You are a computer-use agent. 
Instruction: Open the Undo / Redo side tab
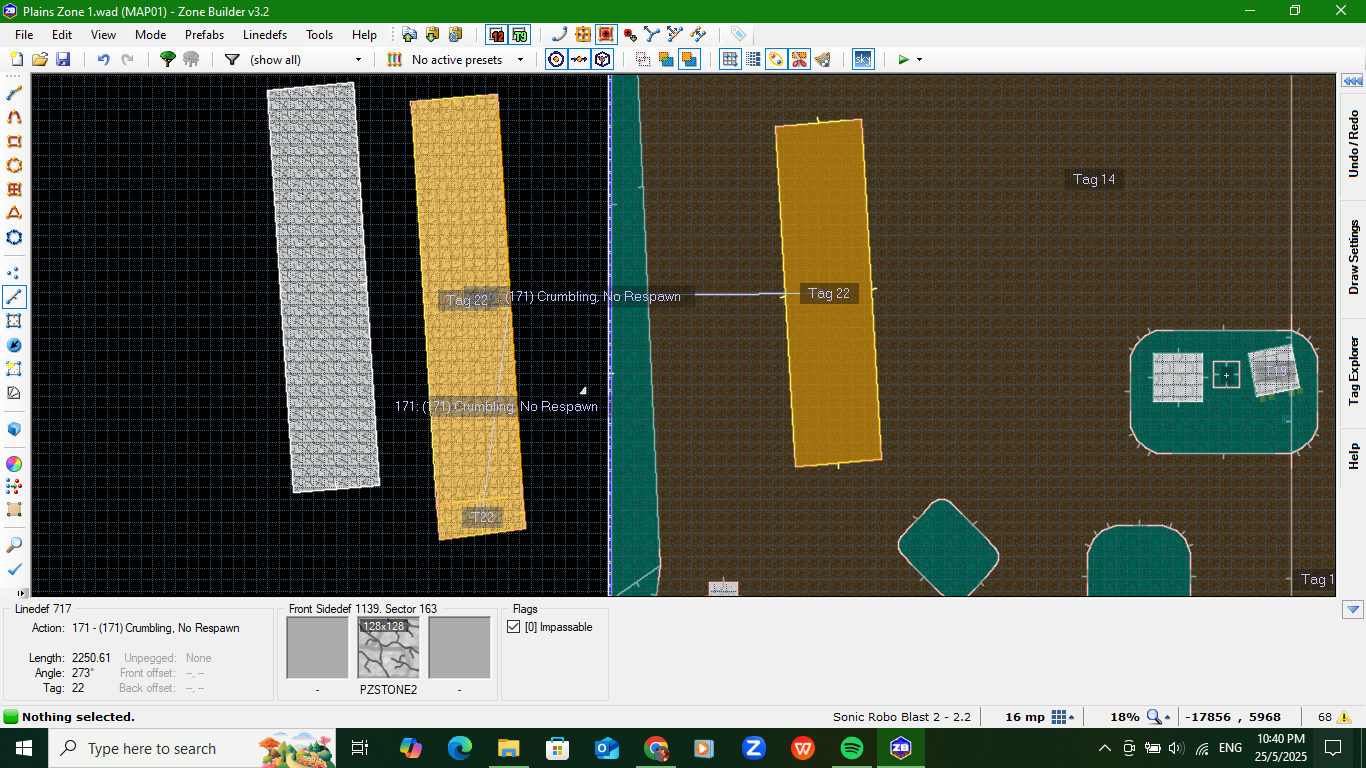(1353, 144)
